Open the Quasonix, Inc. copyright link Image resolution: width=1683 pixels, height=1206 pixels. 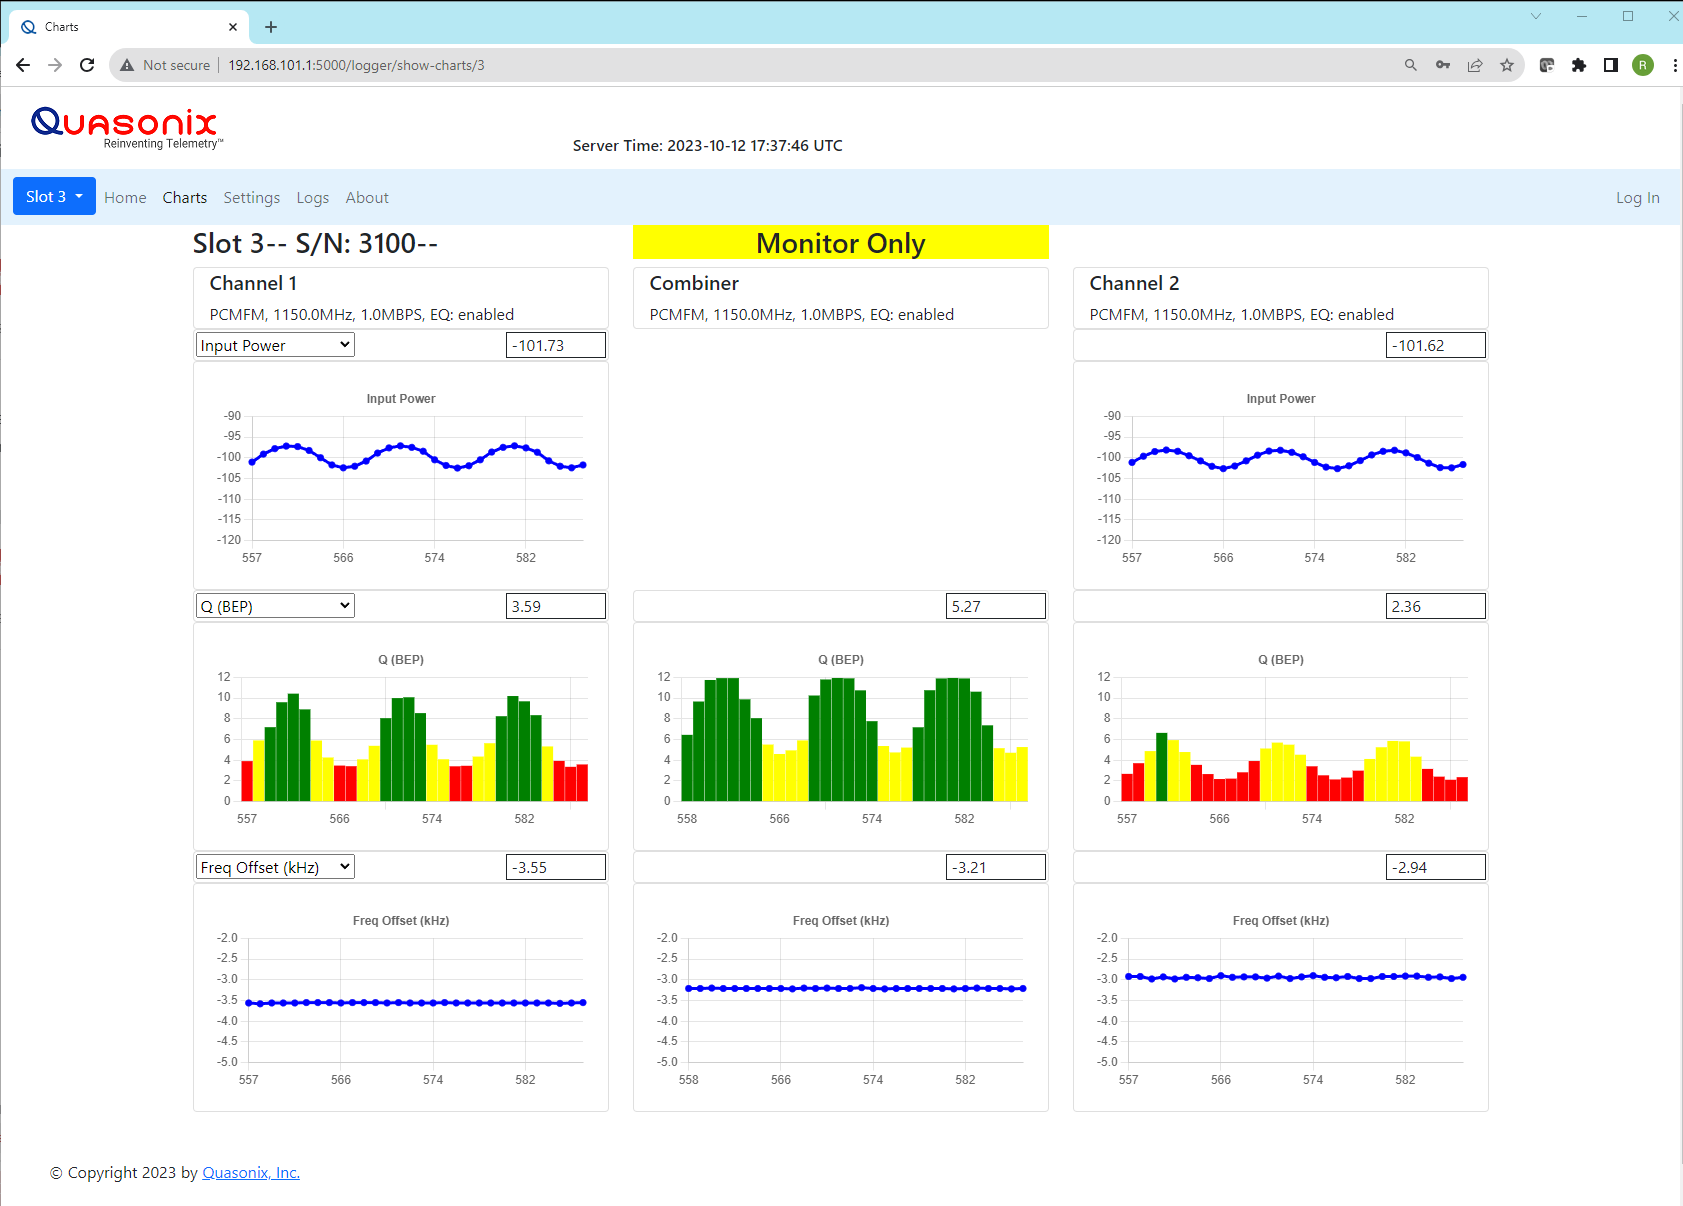click(250, 1172)
